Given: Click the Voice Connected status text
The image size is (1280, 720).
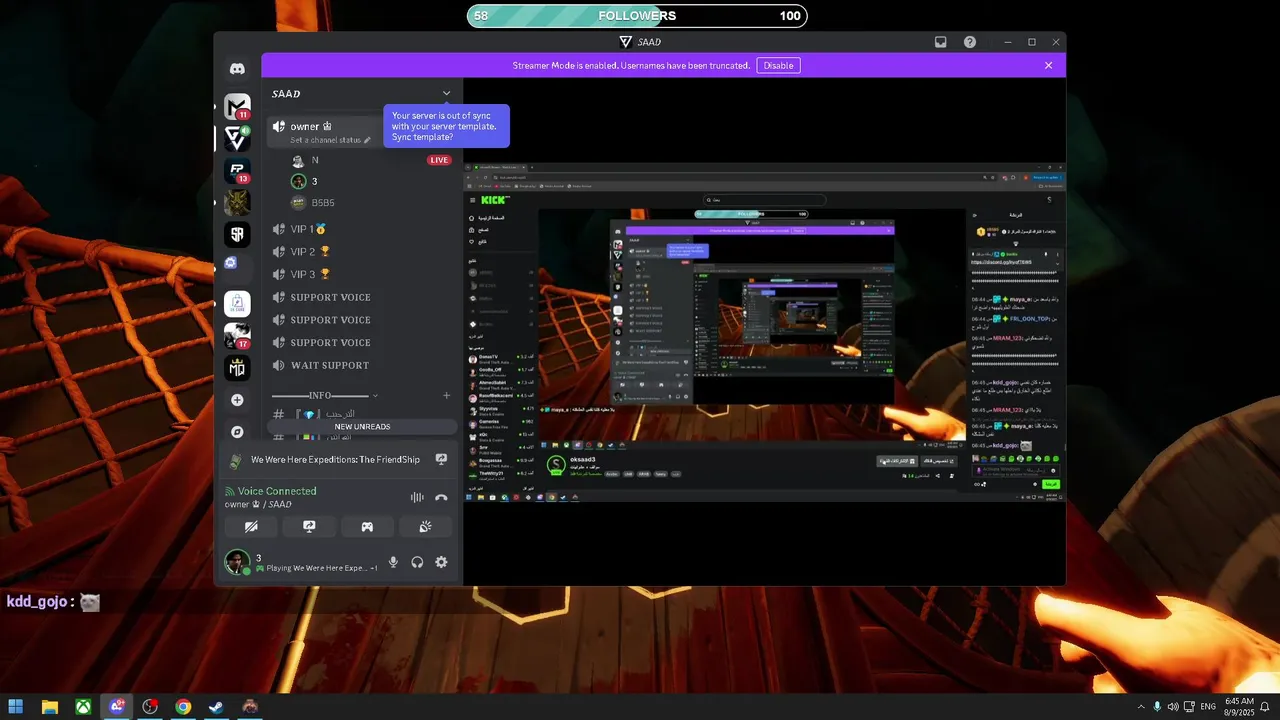Looking at the screenshot, I should pos(277,491).
